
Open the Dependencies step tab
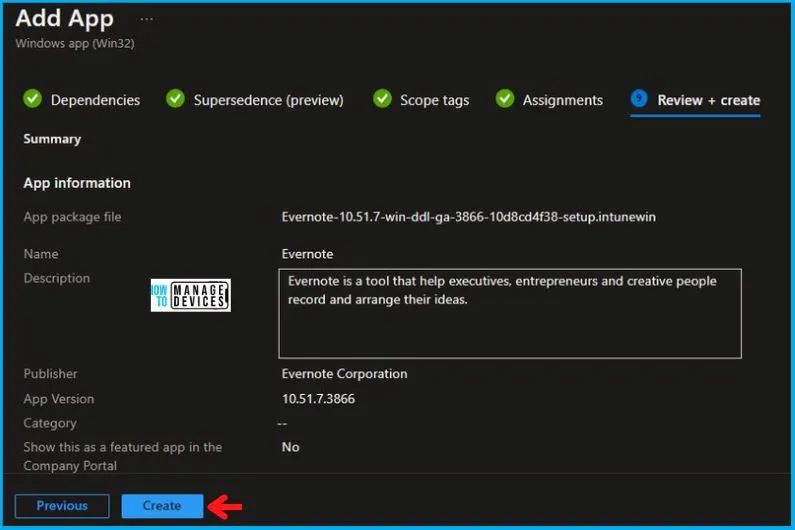(82, 100)
